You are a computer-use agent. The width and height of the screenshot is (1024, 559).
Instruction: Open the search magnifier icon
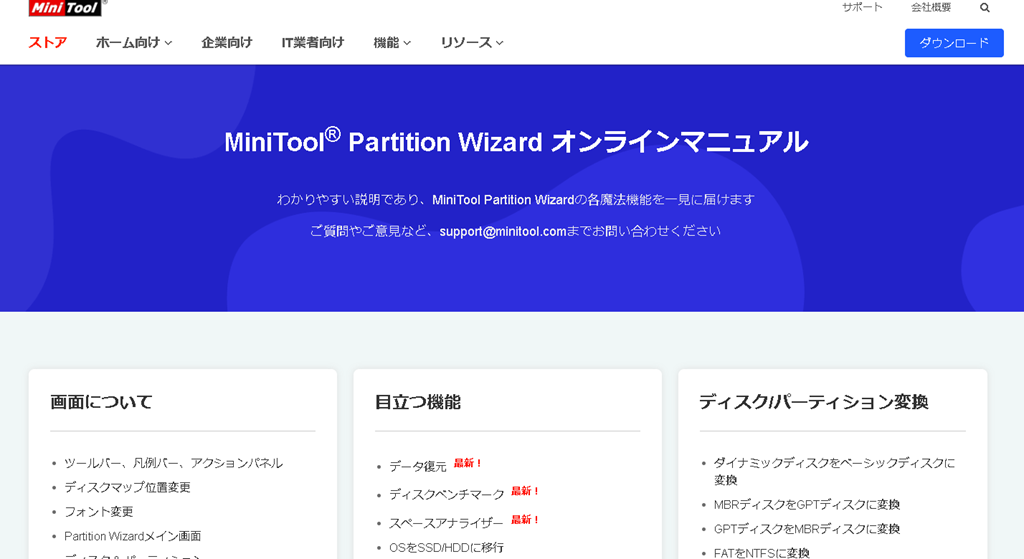click(x=984, y=8)
